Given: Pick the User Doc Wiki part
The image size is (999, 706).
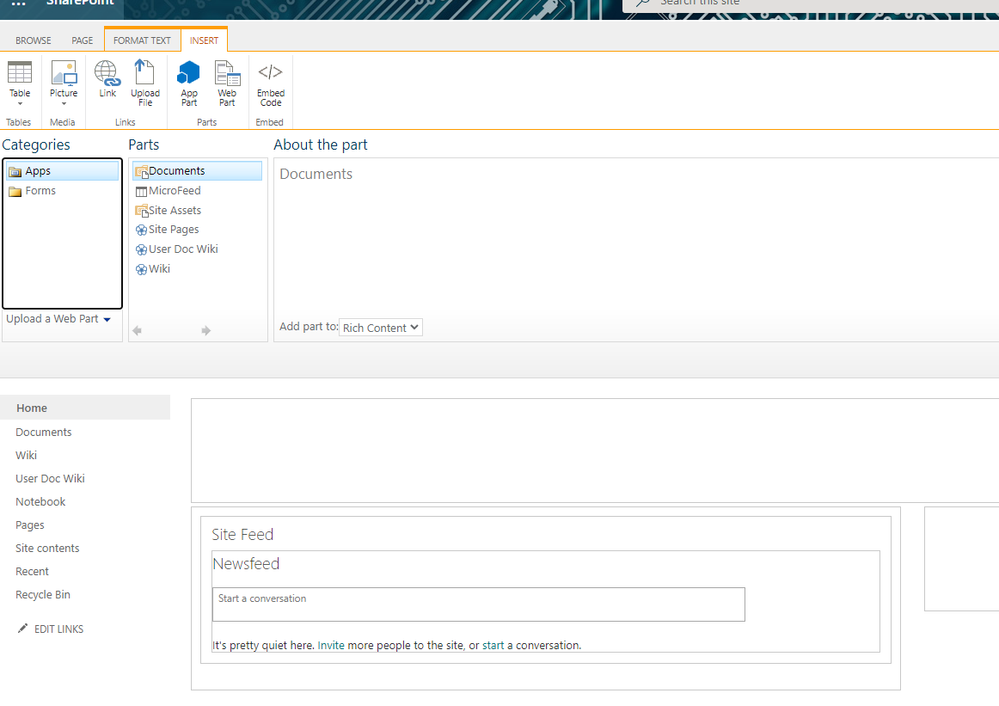Looking at the screenshot, I should click(x=176, y=249).
